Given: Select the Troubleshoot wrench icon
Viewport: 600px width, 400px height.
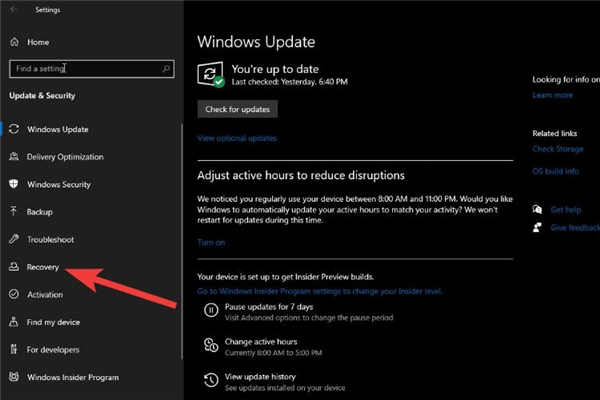Looking at the screenshot, I should tap(14, 240).
